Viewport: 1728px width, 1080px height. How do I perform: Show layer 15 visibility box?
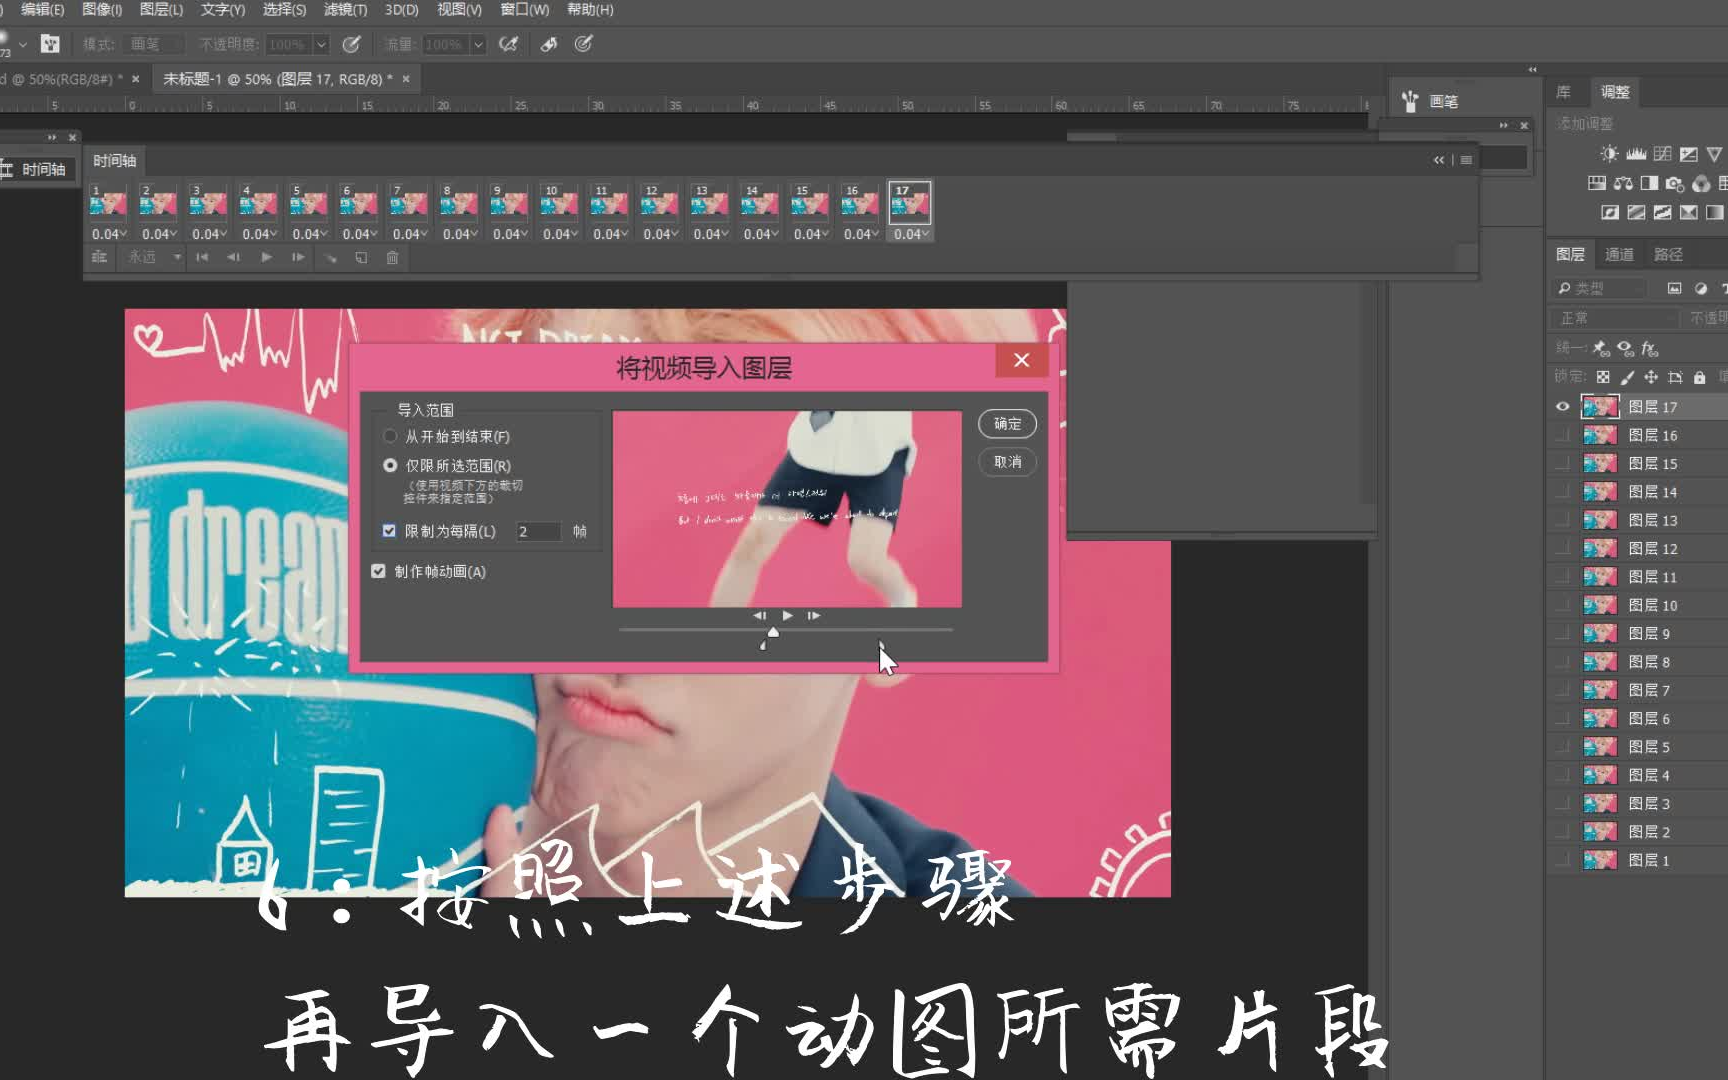click(1562, 463)
